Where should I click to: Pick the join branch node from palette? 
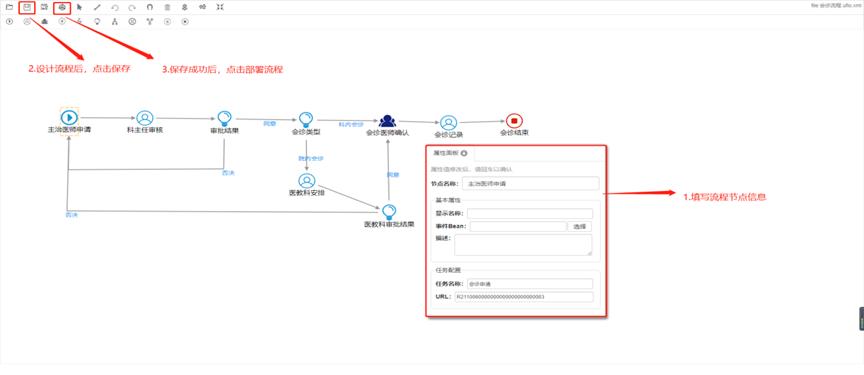(150, 21)
